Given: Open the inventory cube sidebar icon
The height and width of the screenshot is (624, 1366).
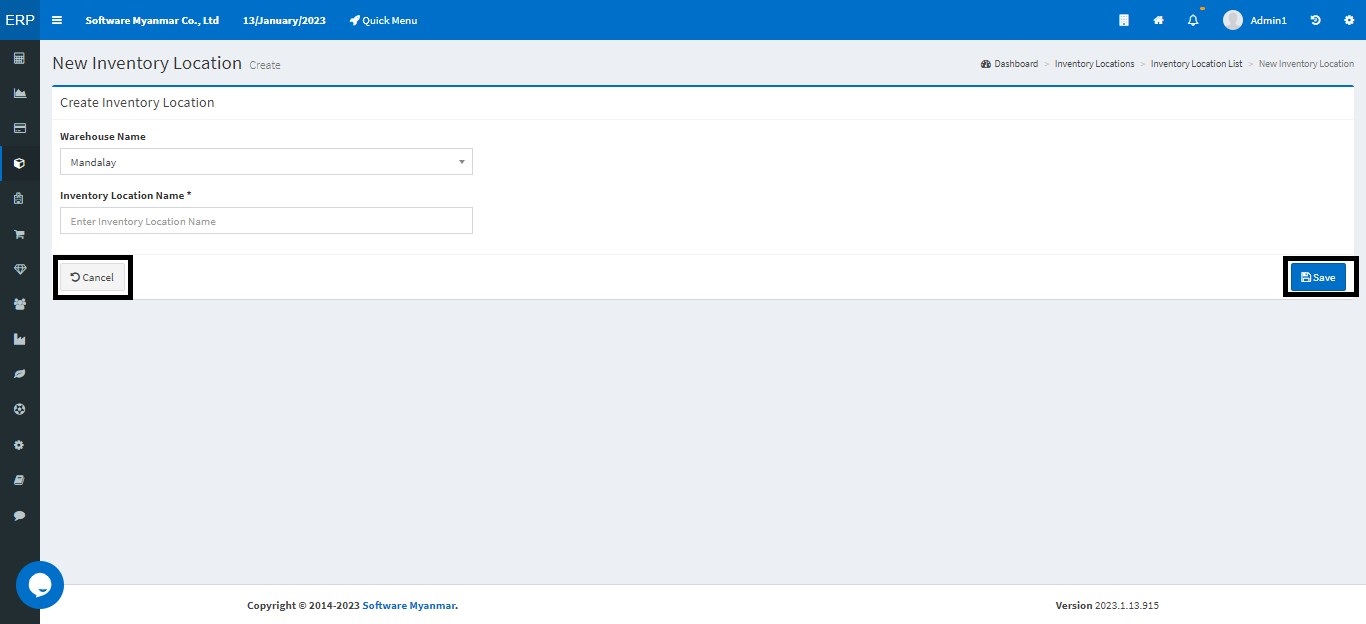Looking at the screenshot, I should click(x=19, y=164).
